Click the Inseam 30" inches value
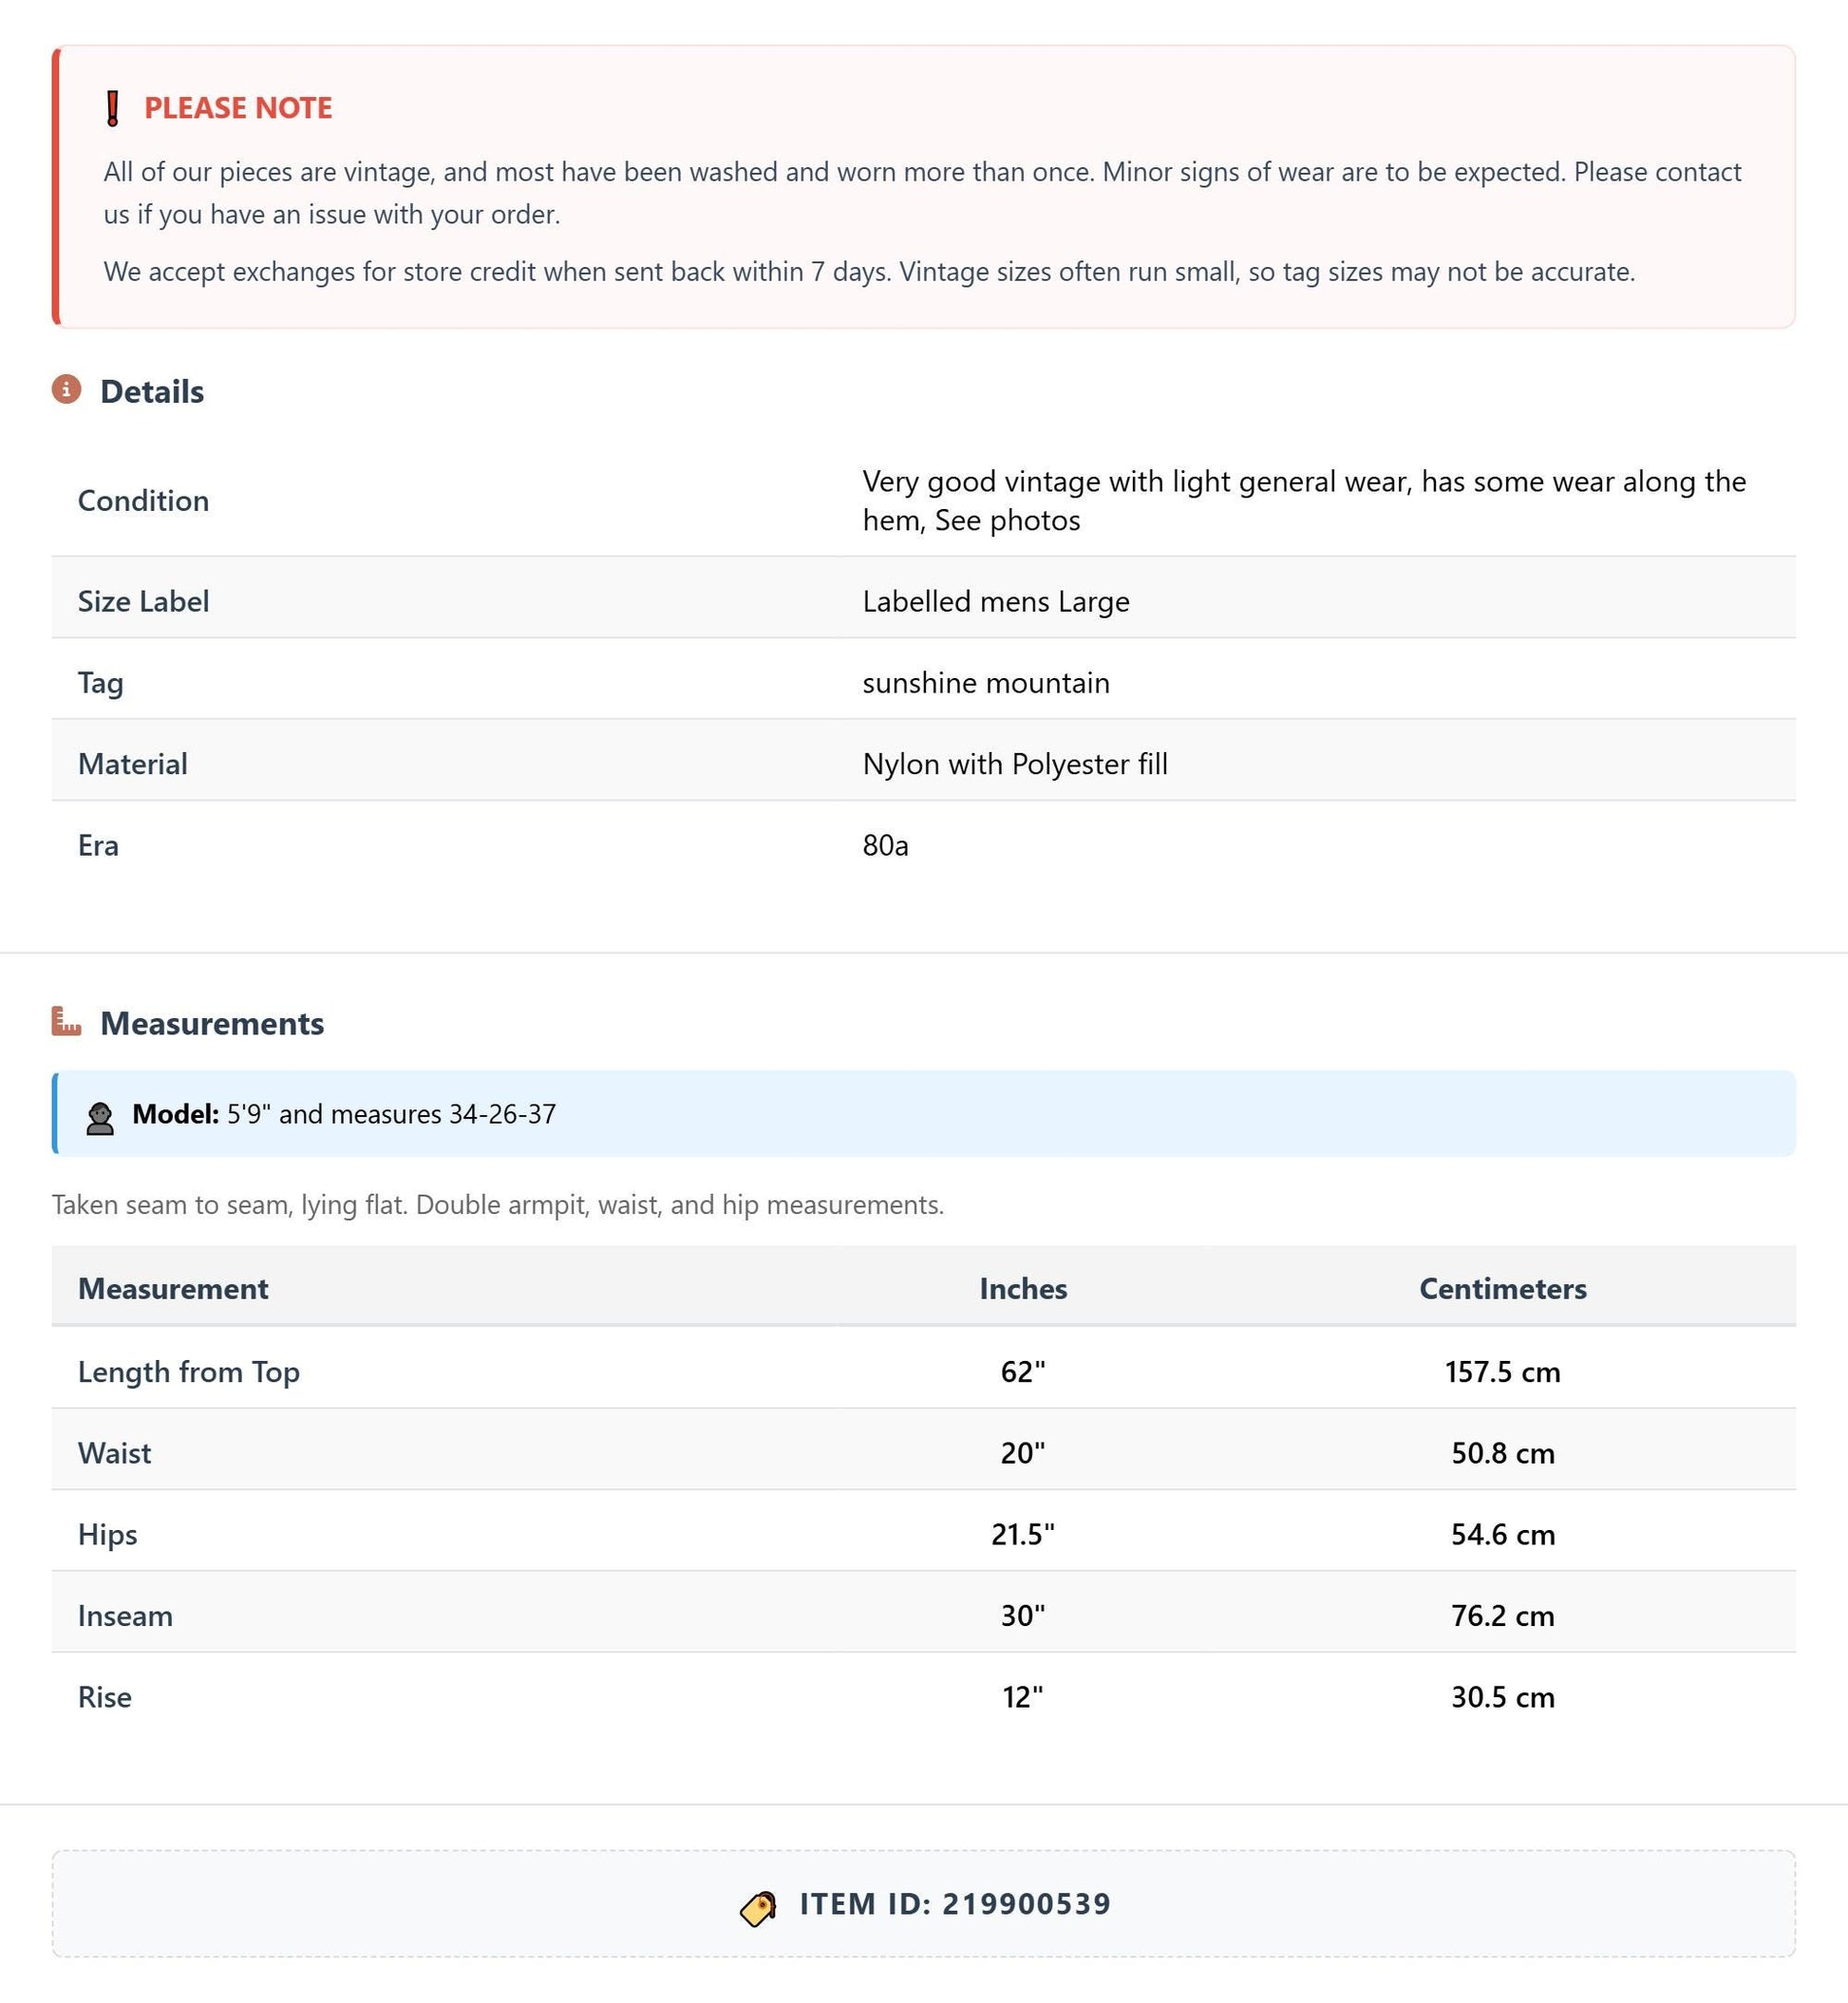Screen dimensions: 1848x2003 click(x=1023, y=1615)
